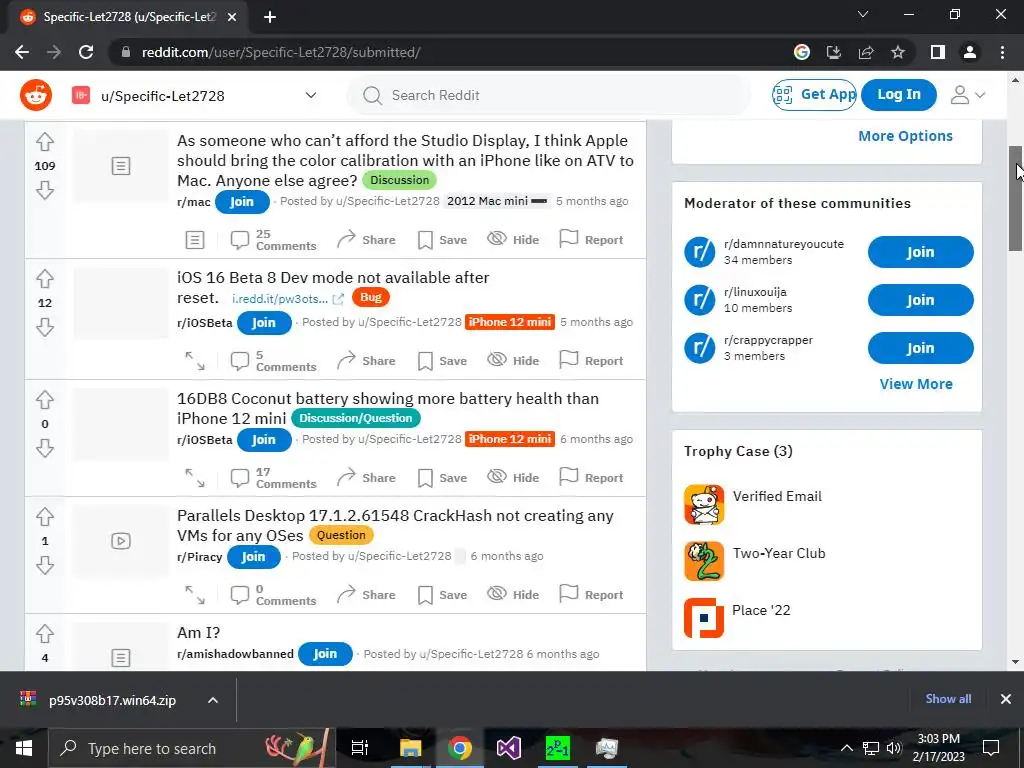Go back to the previous page
Screen dimensions: 1024x768
22,52
